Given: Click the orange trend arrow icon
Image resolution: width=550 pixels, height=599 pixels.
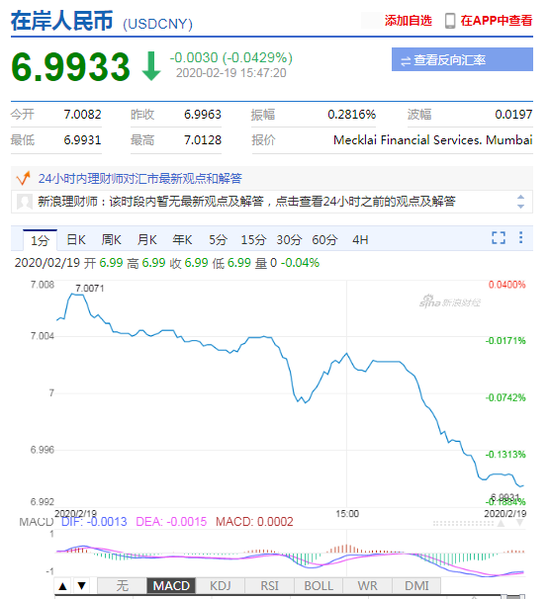Looking at the screenshot, I should (23, 178).
